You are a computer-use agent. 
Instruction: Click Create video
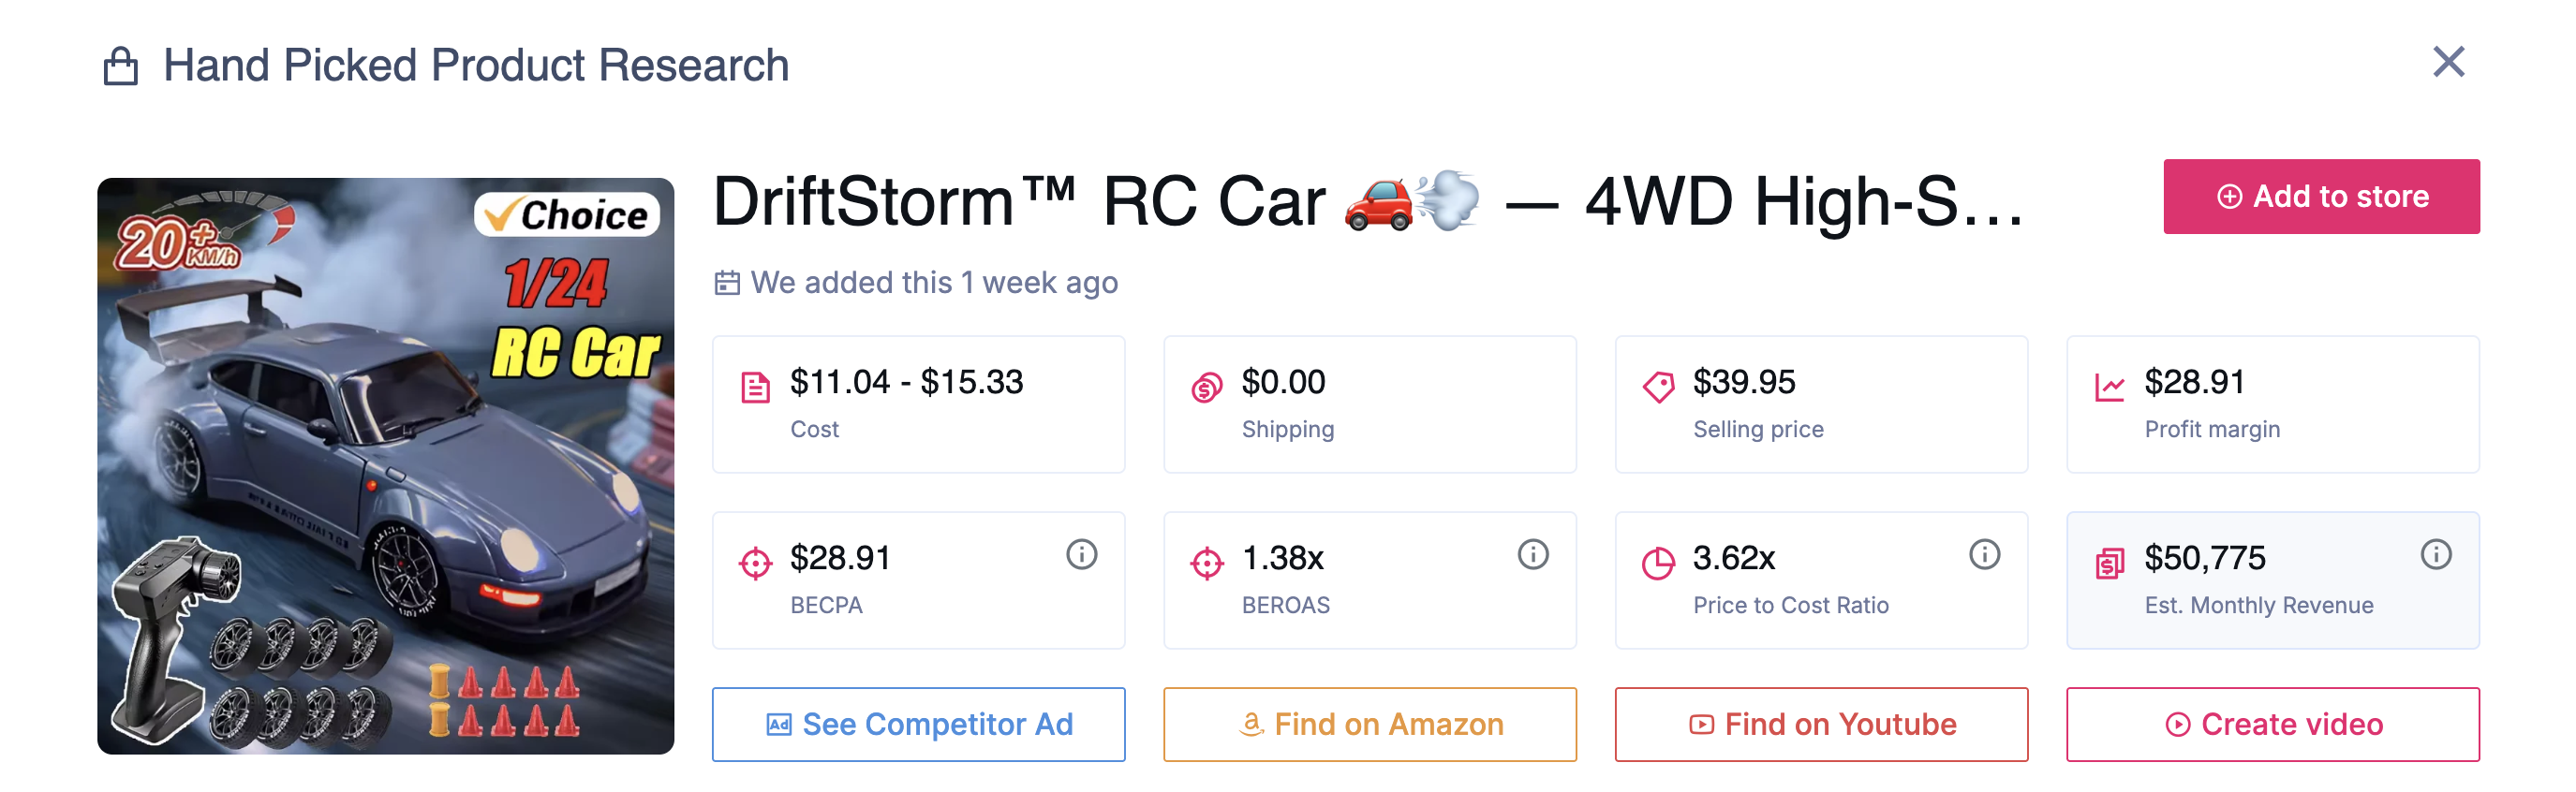[2272, 724]
